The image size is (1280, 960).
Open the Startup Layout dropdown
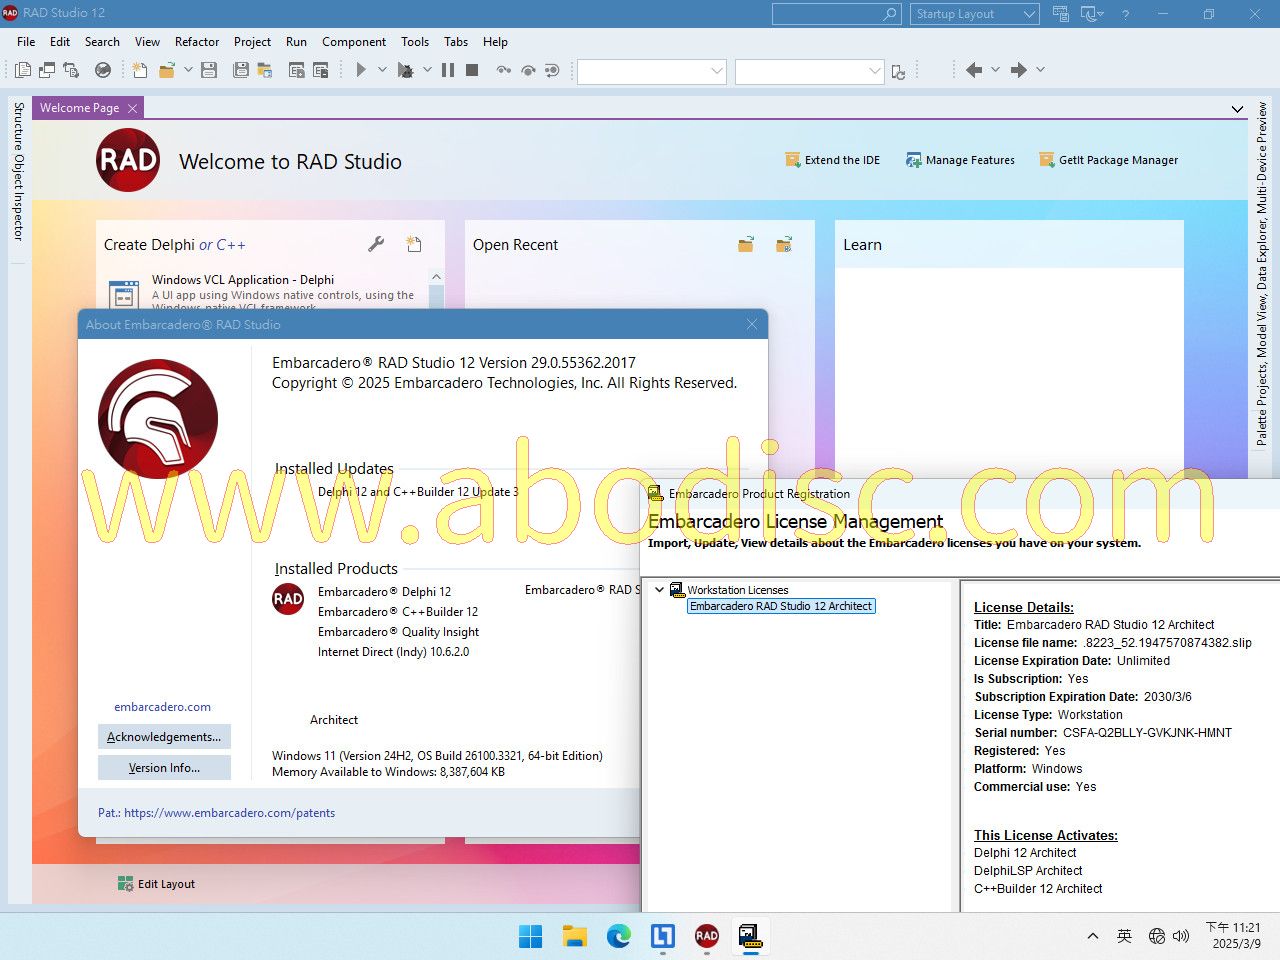(975, 14)
